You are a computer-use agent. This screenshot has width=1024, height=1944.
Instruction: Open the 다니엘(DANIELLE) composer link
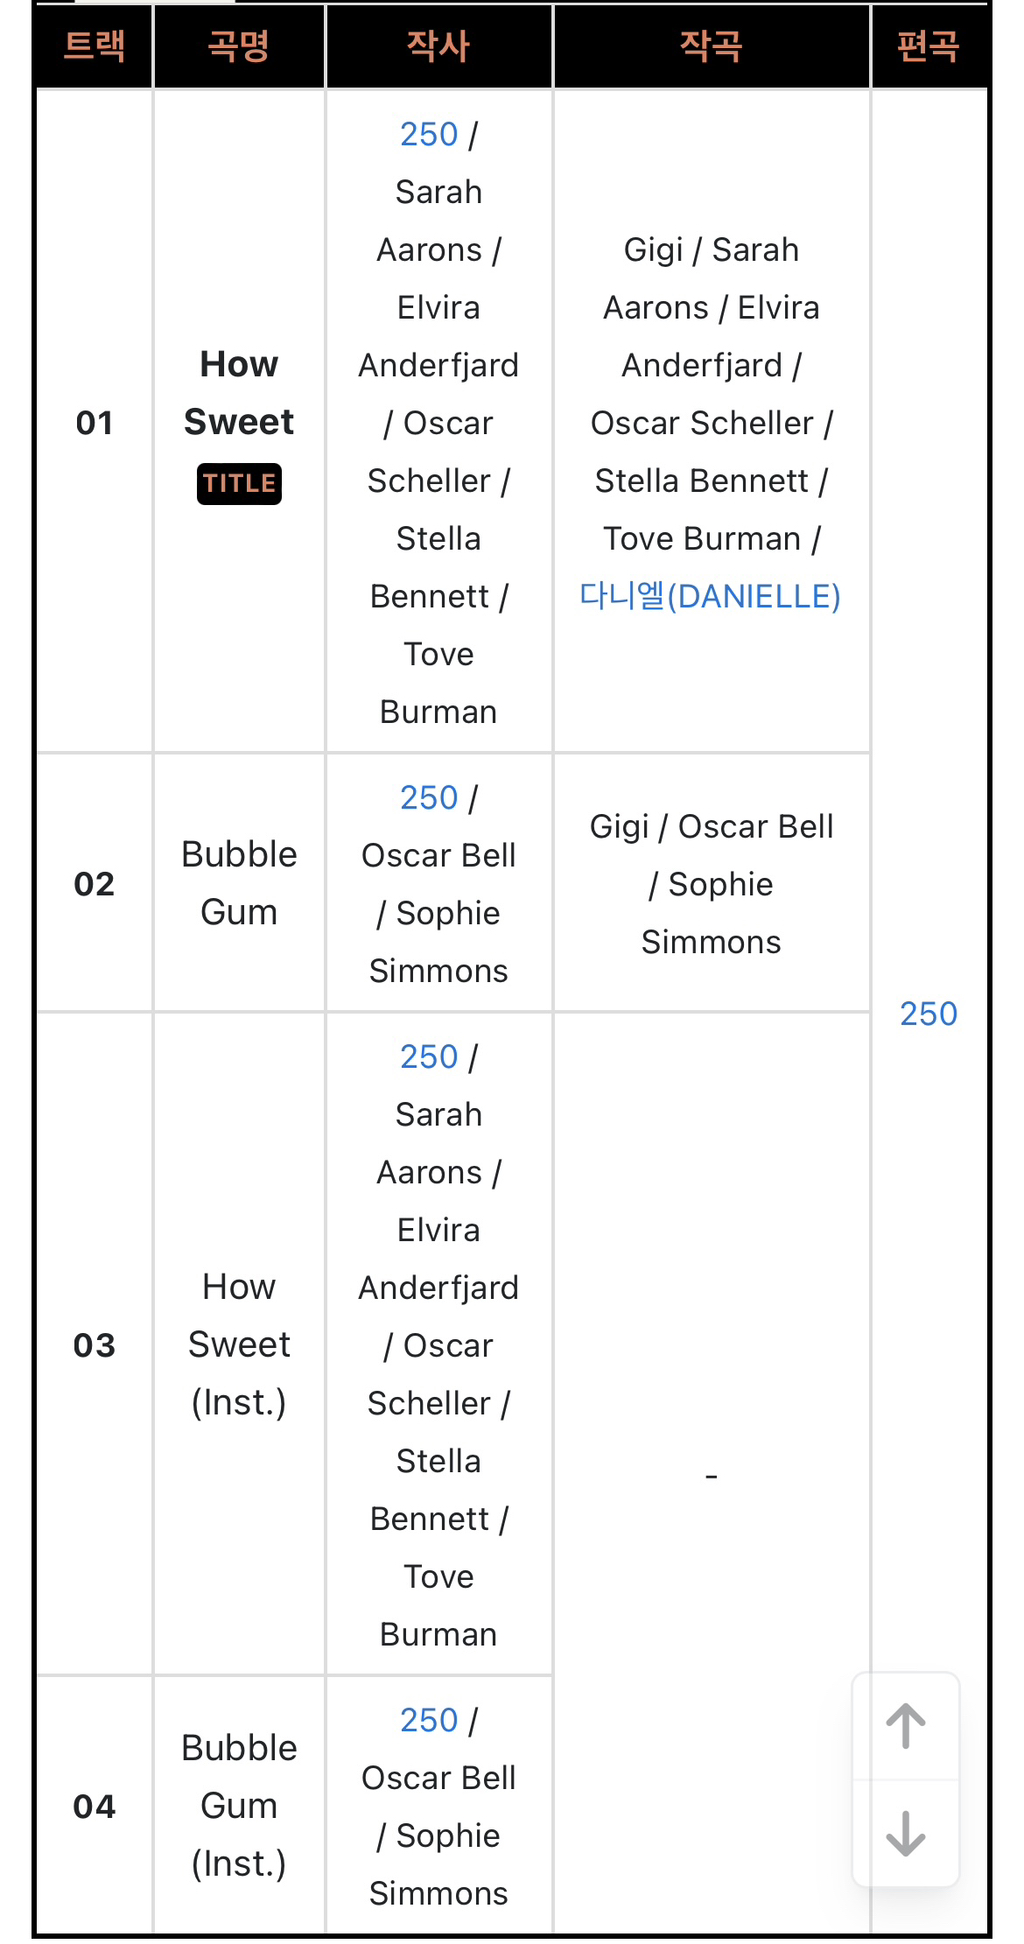[710, 597]
